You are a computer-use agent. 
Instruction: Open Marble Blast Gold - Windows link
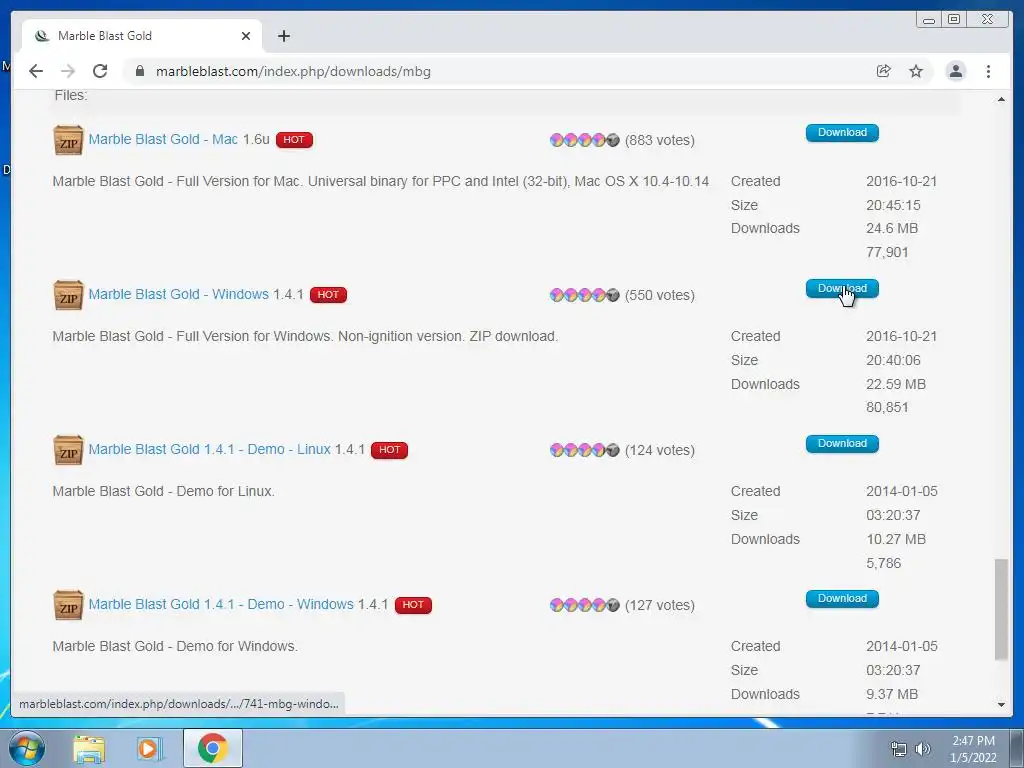coord(178,294)
